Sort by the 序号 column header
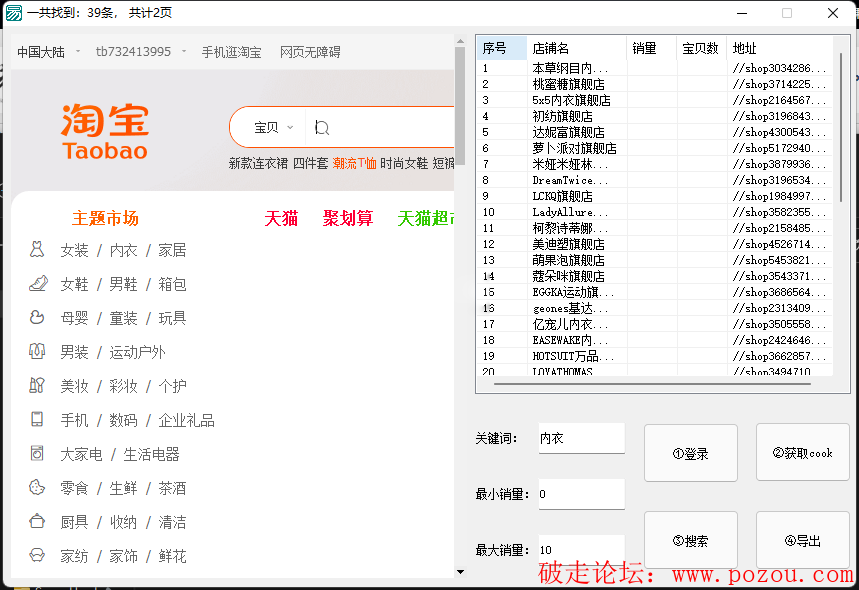Screen dimensions: 859x590 (502, 48)
